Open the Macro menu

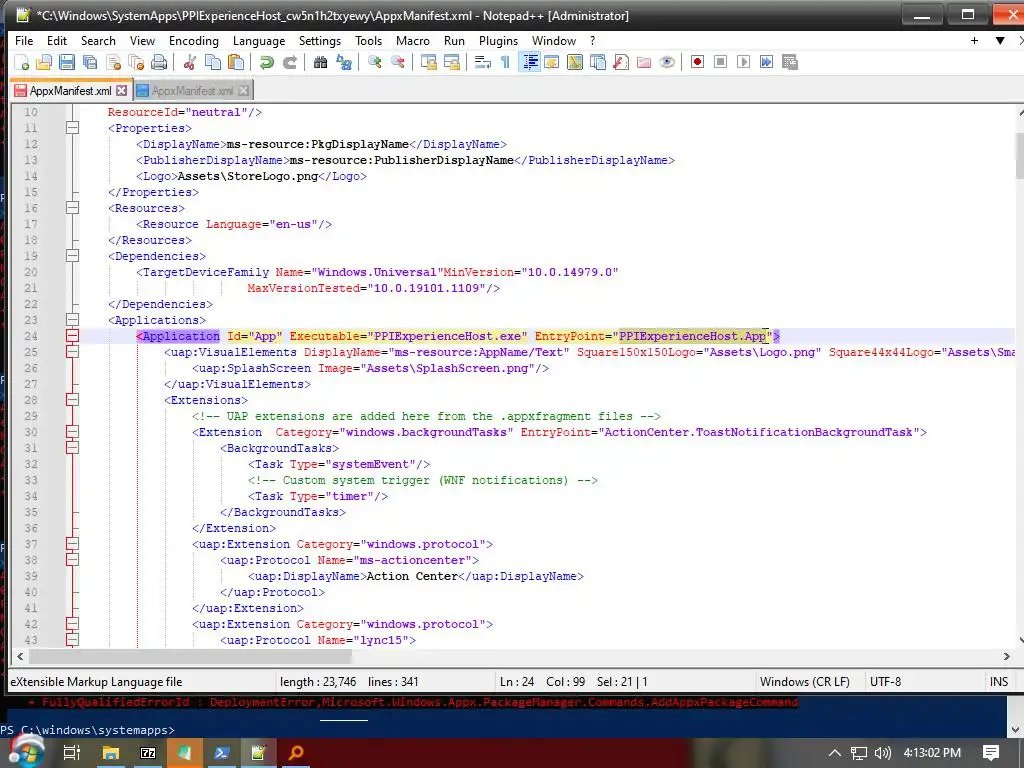click(413, 40)
